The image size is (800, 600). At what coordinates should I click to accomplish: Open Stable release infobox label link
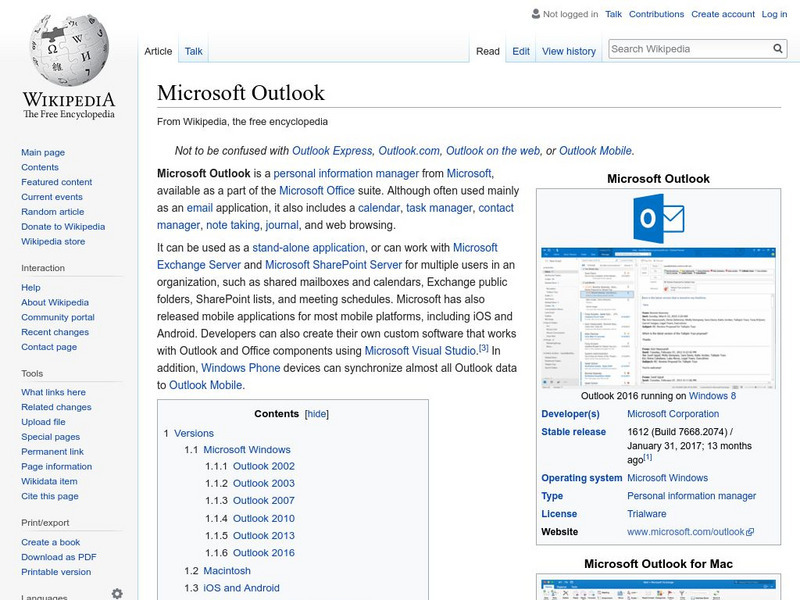pos(573,432)
